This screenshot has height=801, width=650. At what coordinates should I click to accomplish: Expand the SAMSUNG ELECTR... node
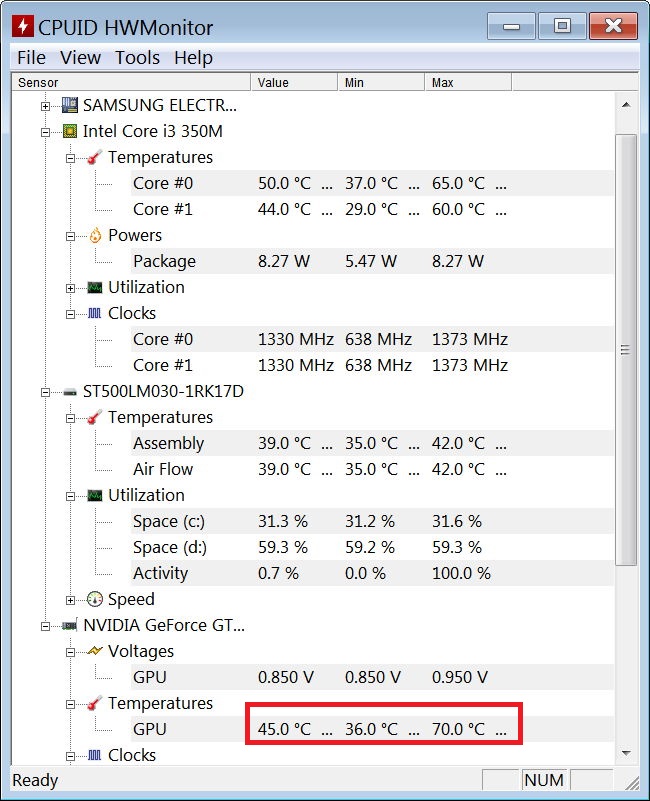(45, 106)
